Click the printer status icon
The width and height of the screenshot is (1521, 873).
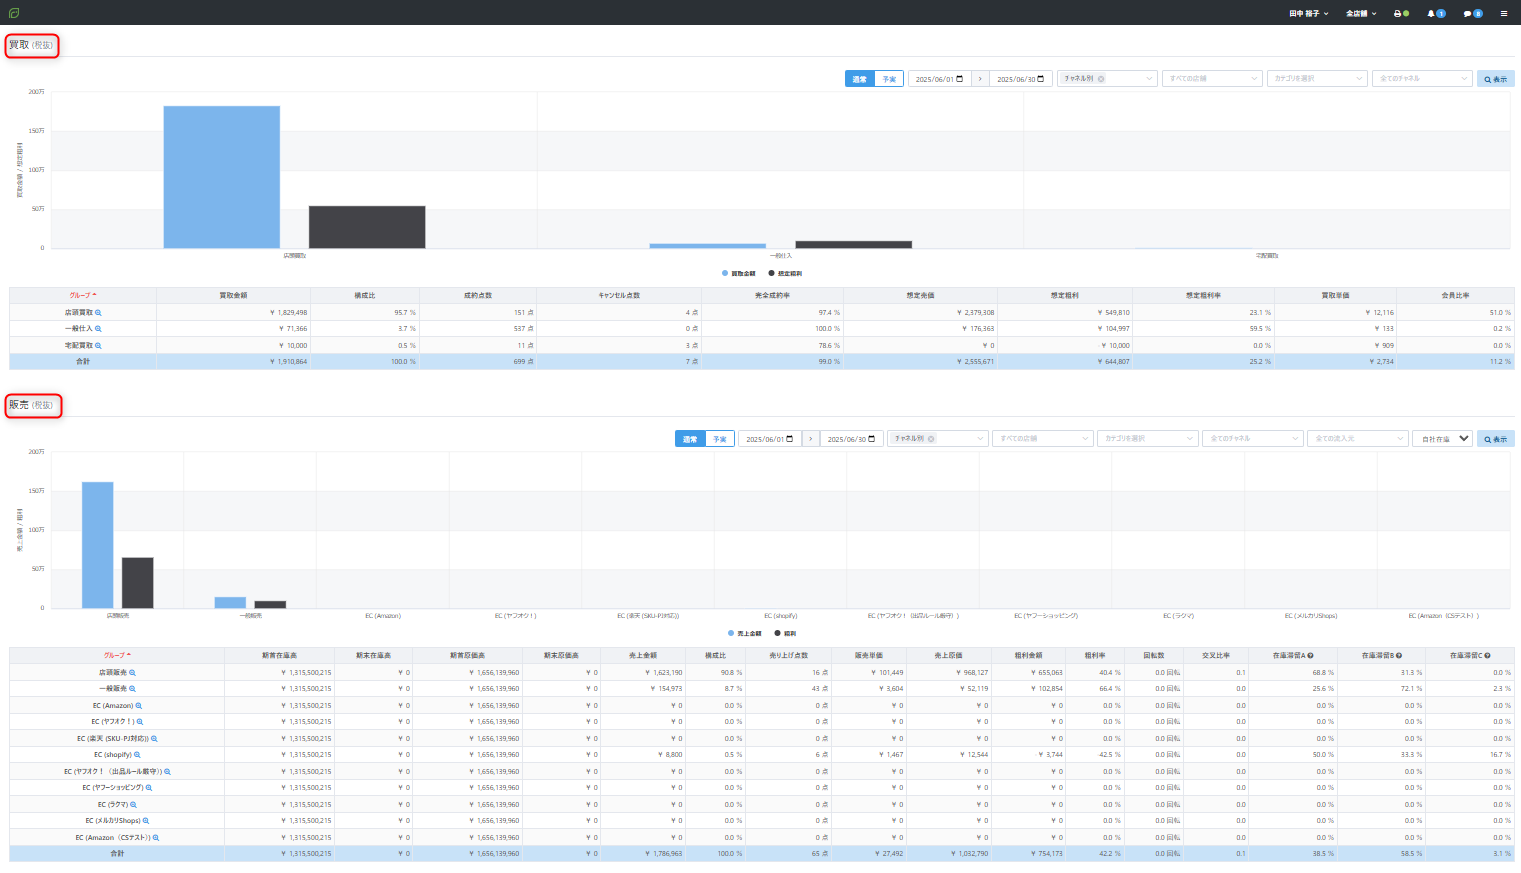(1399, 13)
